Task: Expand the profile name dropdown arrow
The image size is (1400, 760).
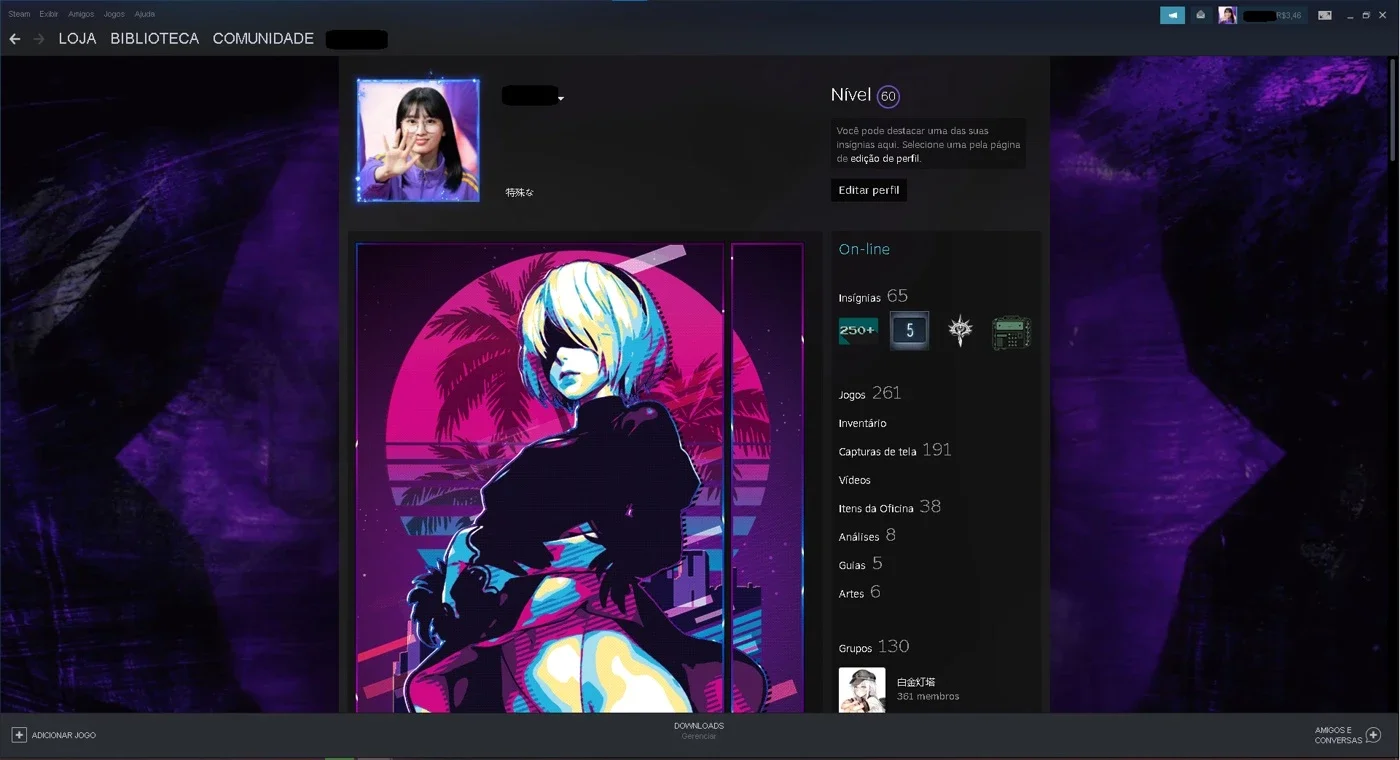Action: pos(562,98)
